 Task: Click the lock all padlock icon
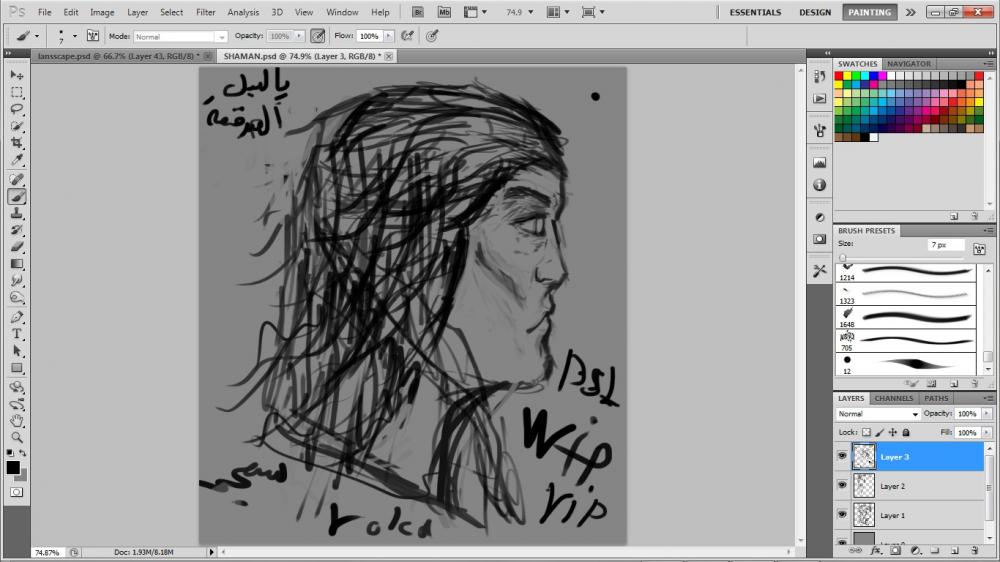pyautogui.click(x=906, y=433)
